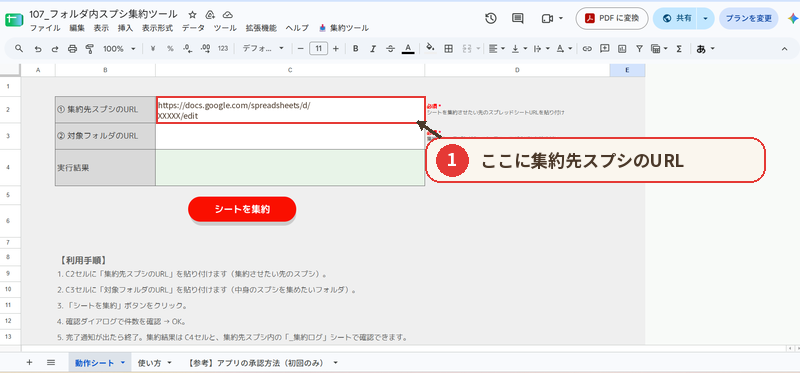Open the Japanese input tools あ dropdown

point(706,49)
